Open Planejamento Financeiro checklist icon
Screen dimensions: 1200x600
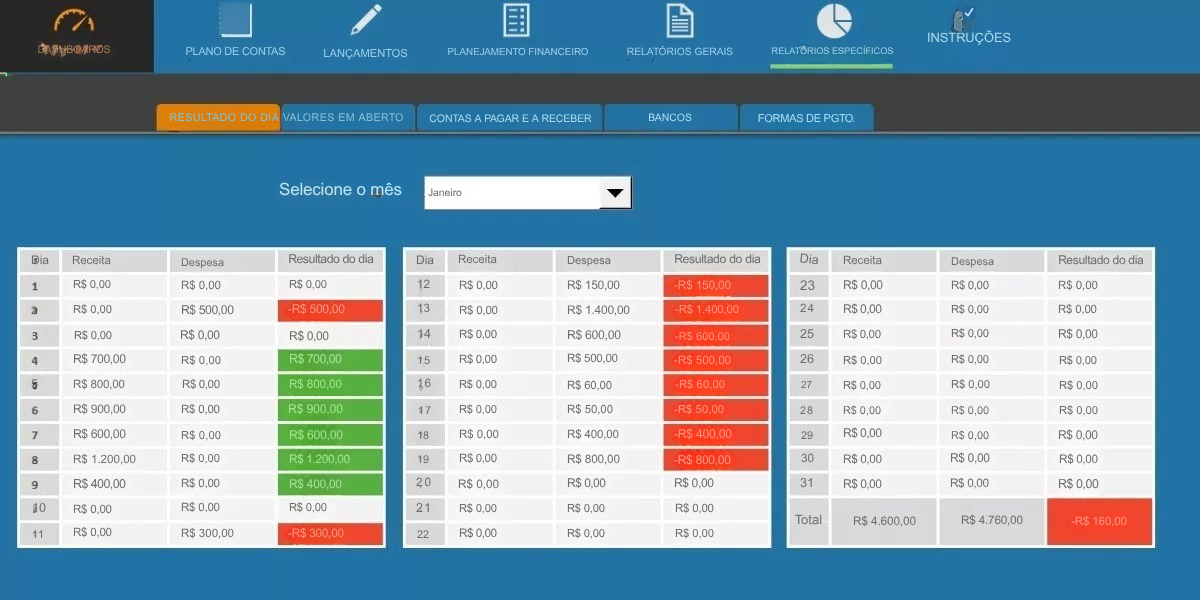517,20
